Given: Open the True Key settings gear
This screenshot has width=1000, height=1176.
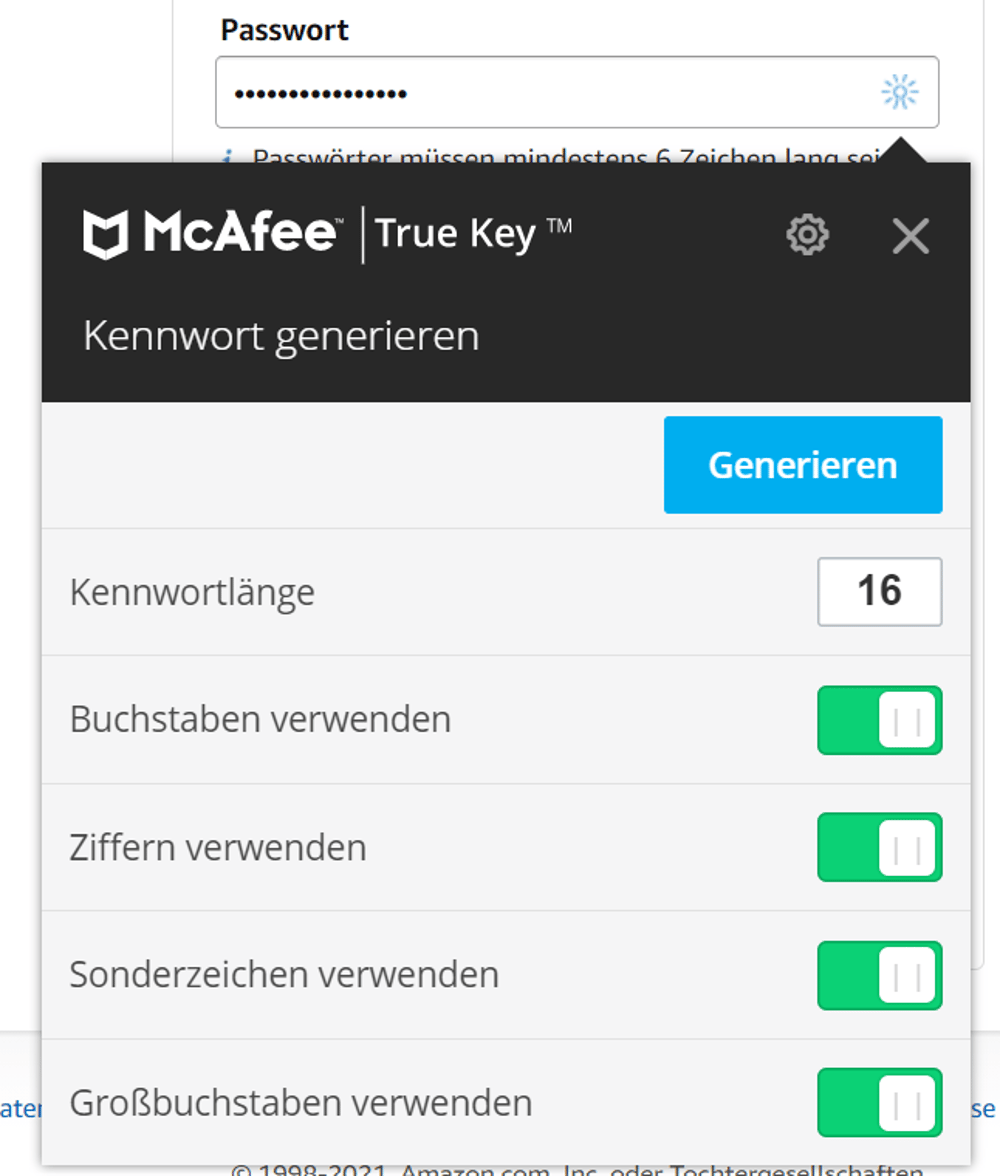Looking at the screenshot, I should 809,236.
